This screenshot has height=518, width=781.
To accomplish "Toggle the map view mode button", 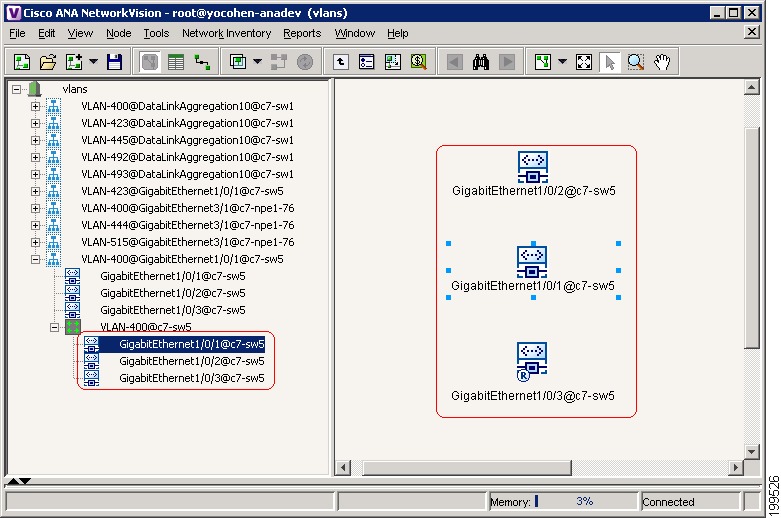I will tap(150, 62).
